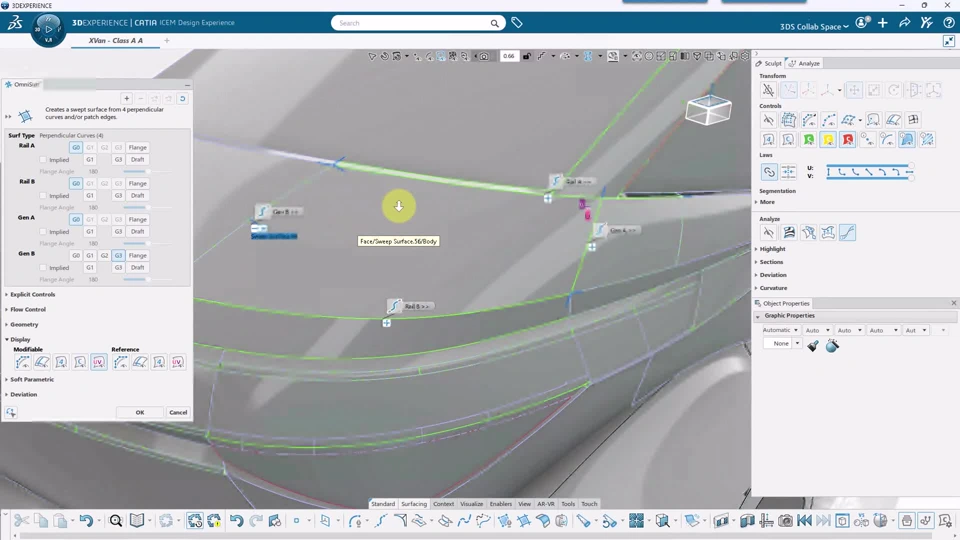Click Cancel in OmniSurf dialog
The image size is (960, 540).
(178, 413)
